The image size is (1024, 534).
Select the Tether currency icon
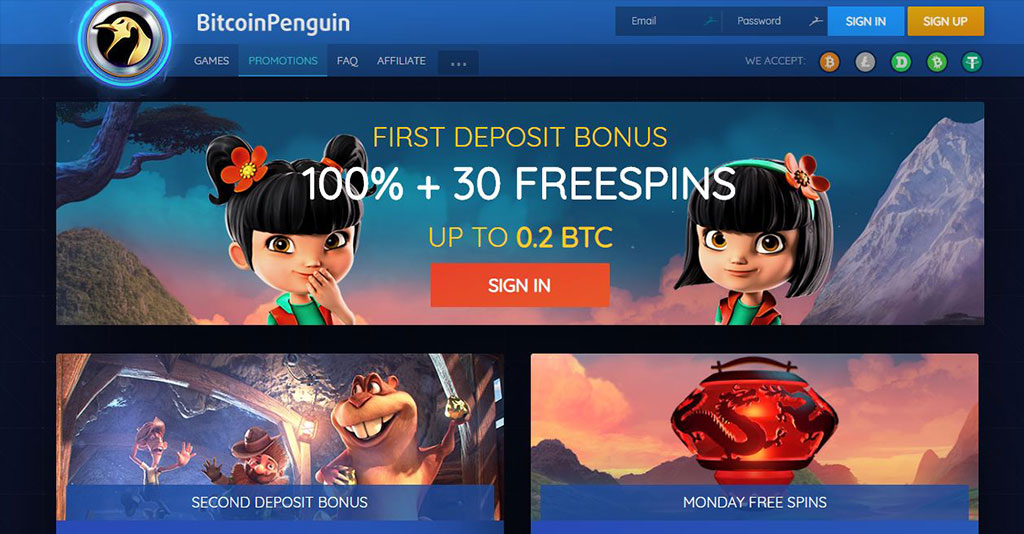972,62
